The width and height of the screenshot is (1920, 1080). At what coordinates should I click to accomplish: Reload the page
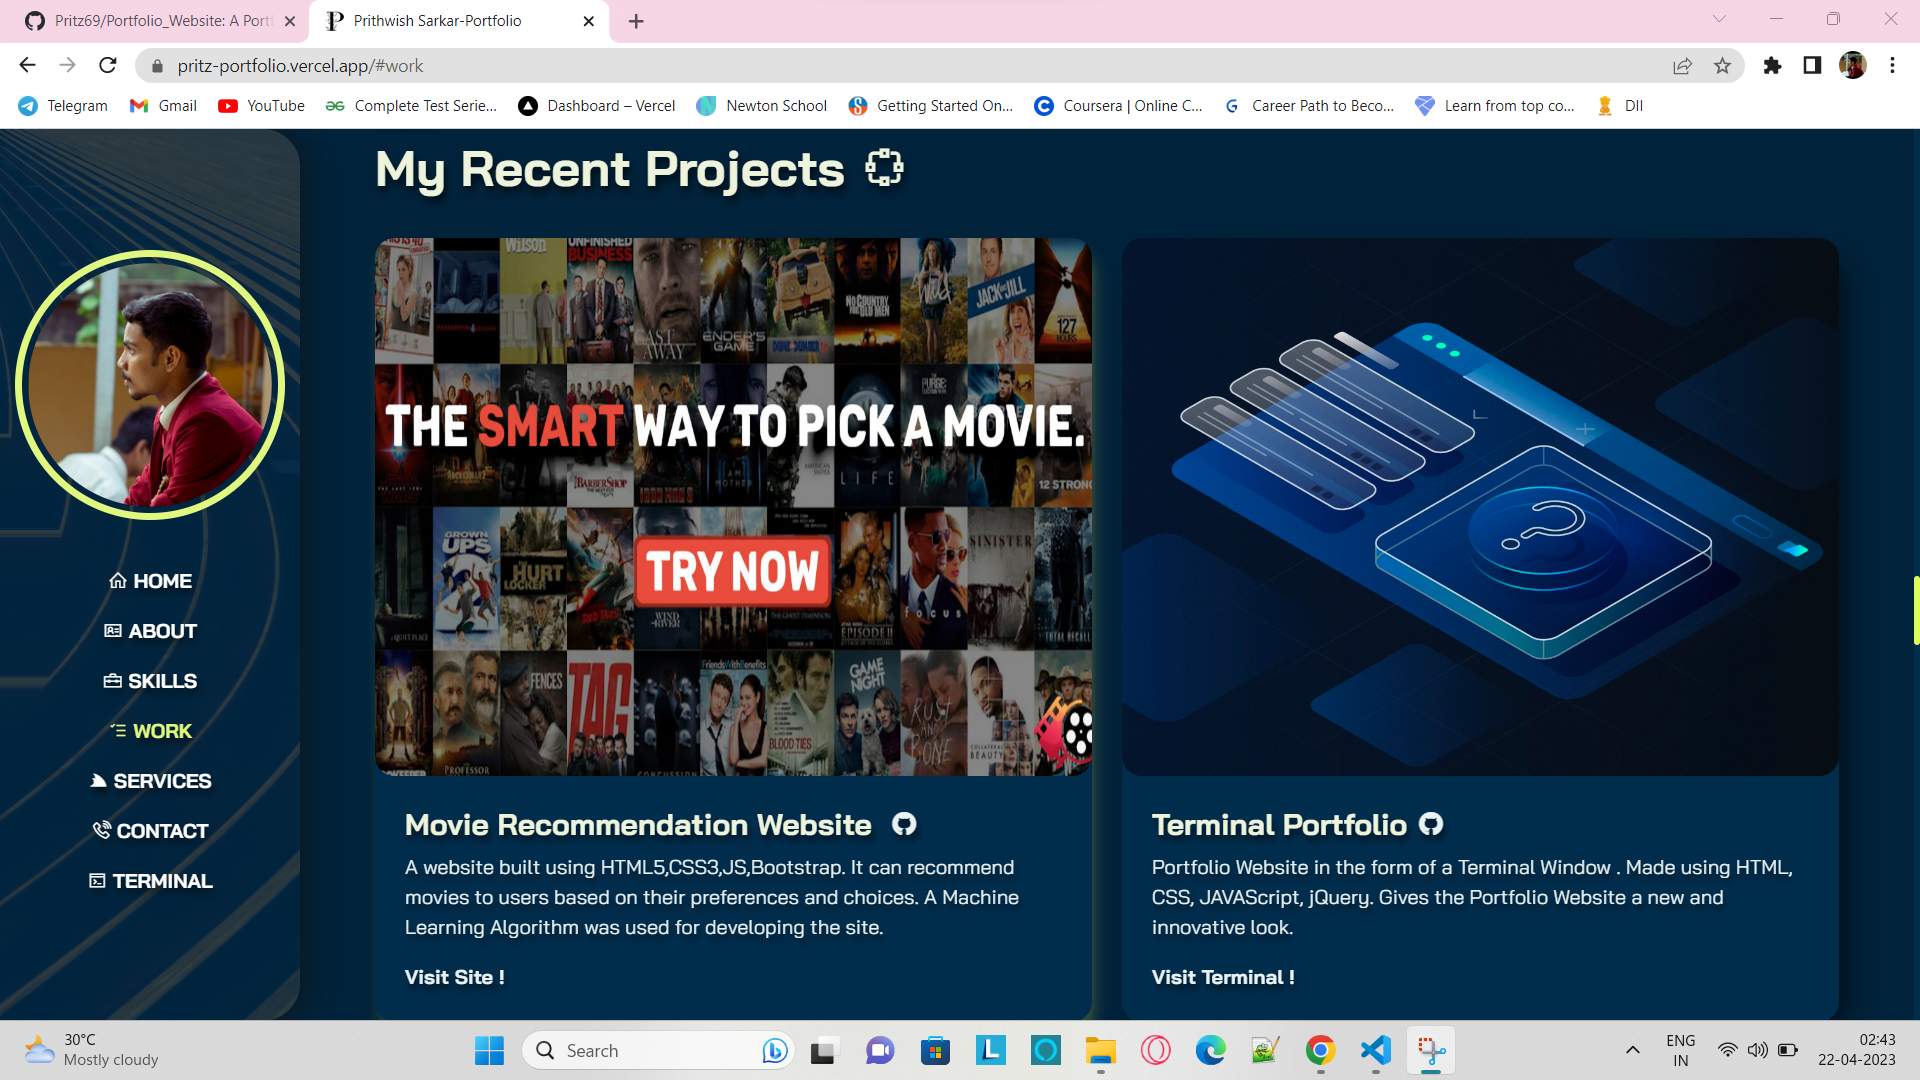point(108,66)
